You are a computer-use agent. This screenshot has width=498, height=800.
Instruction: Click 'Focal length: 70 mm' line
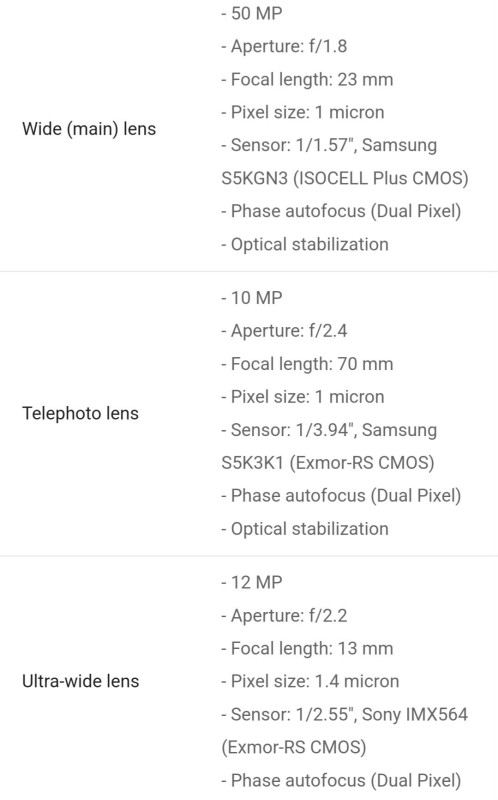click(x=307, y=364)
